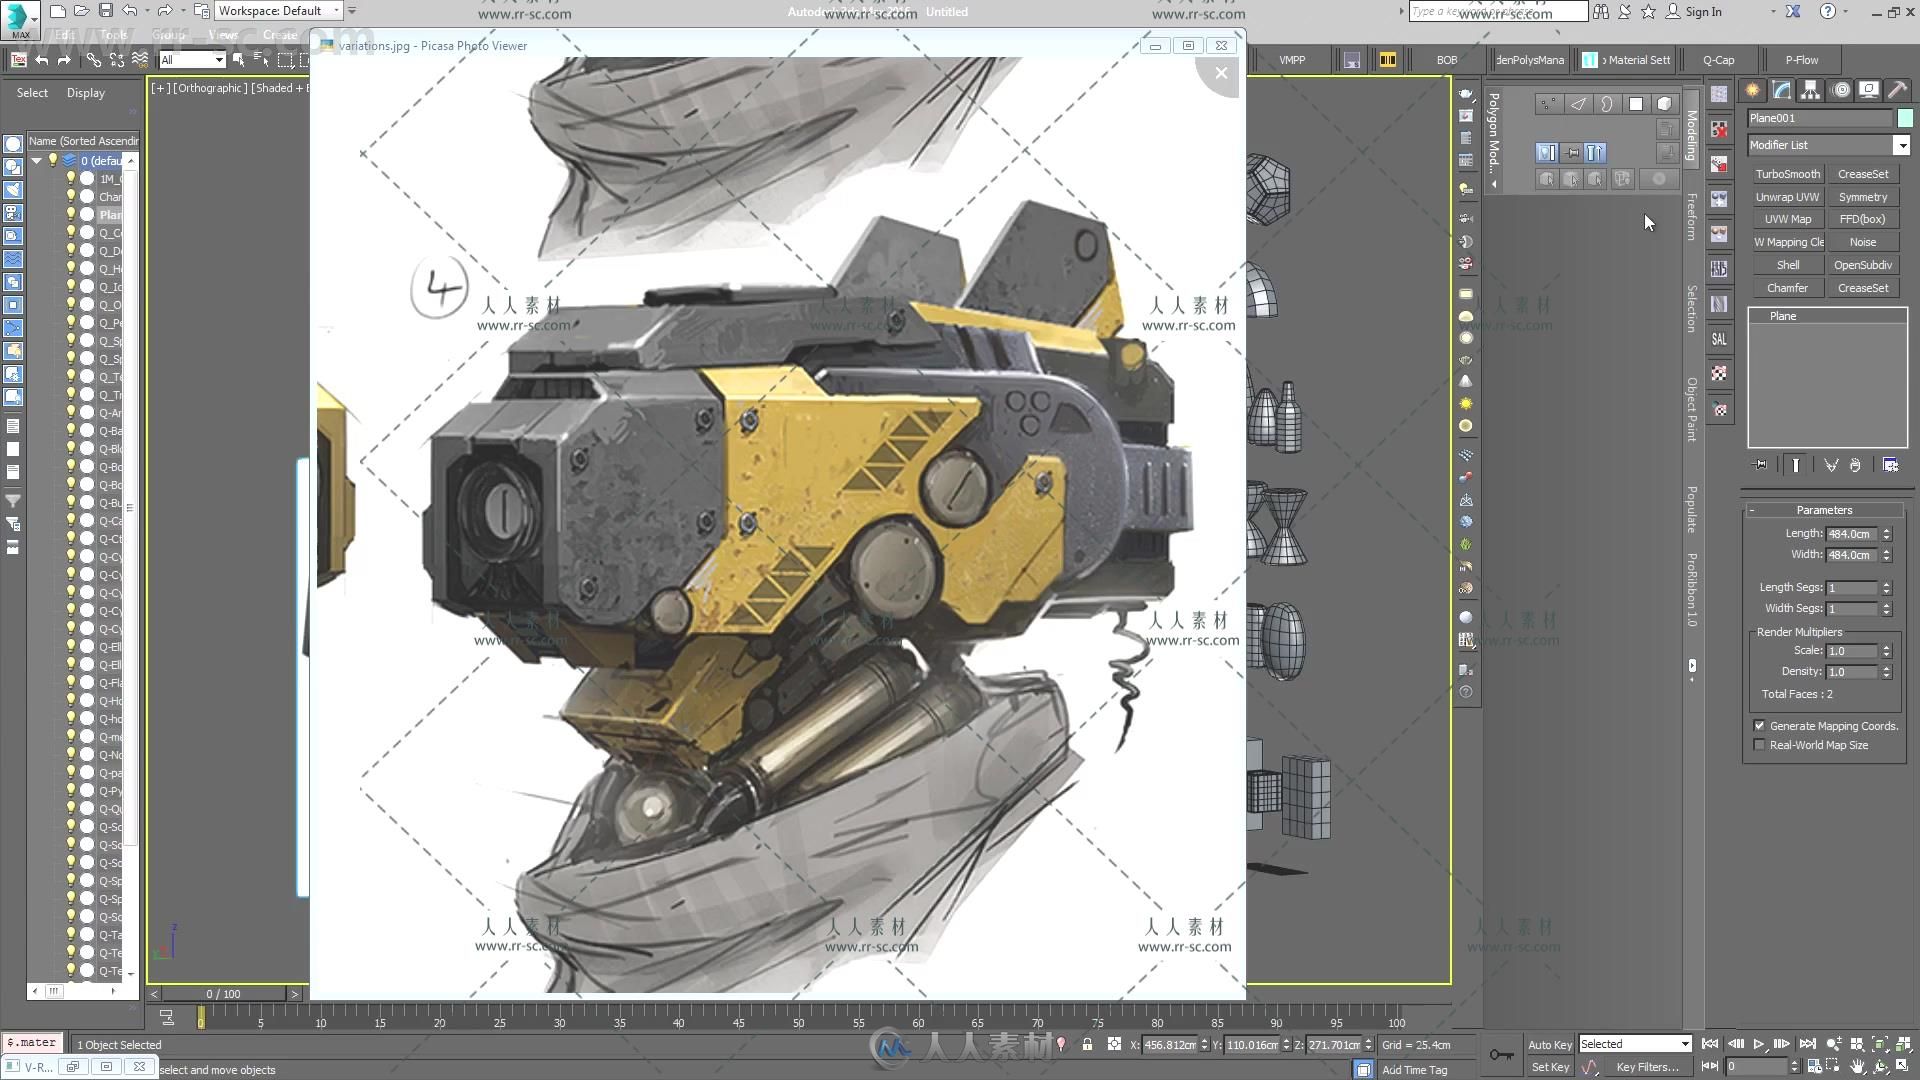Screen dimensions: 1920x1080
Task: Enable Real-World Map Size checkbox
Action: tap(1759, 745)
